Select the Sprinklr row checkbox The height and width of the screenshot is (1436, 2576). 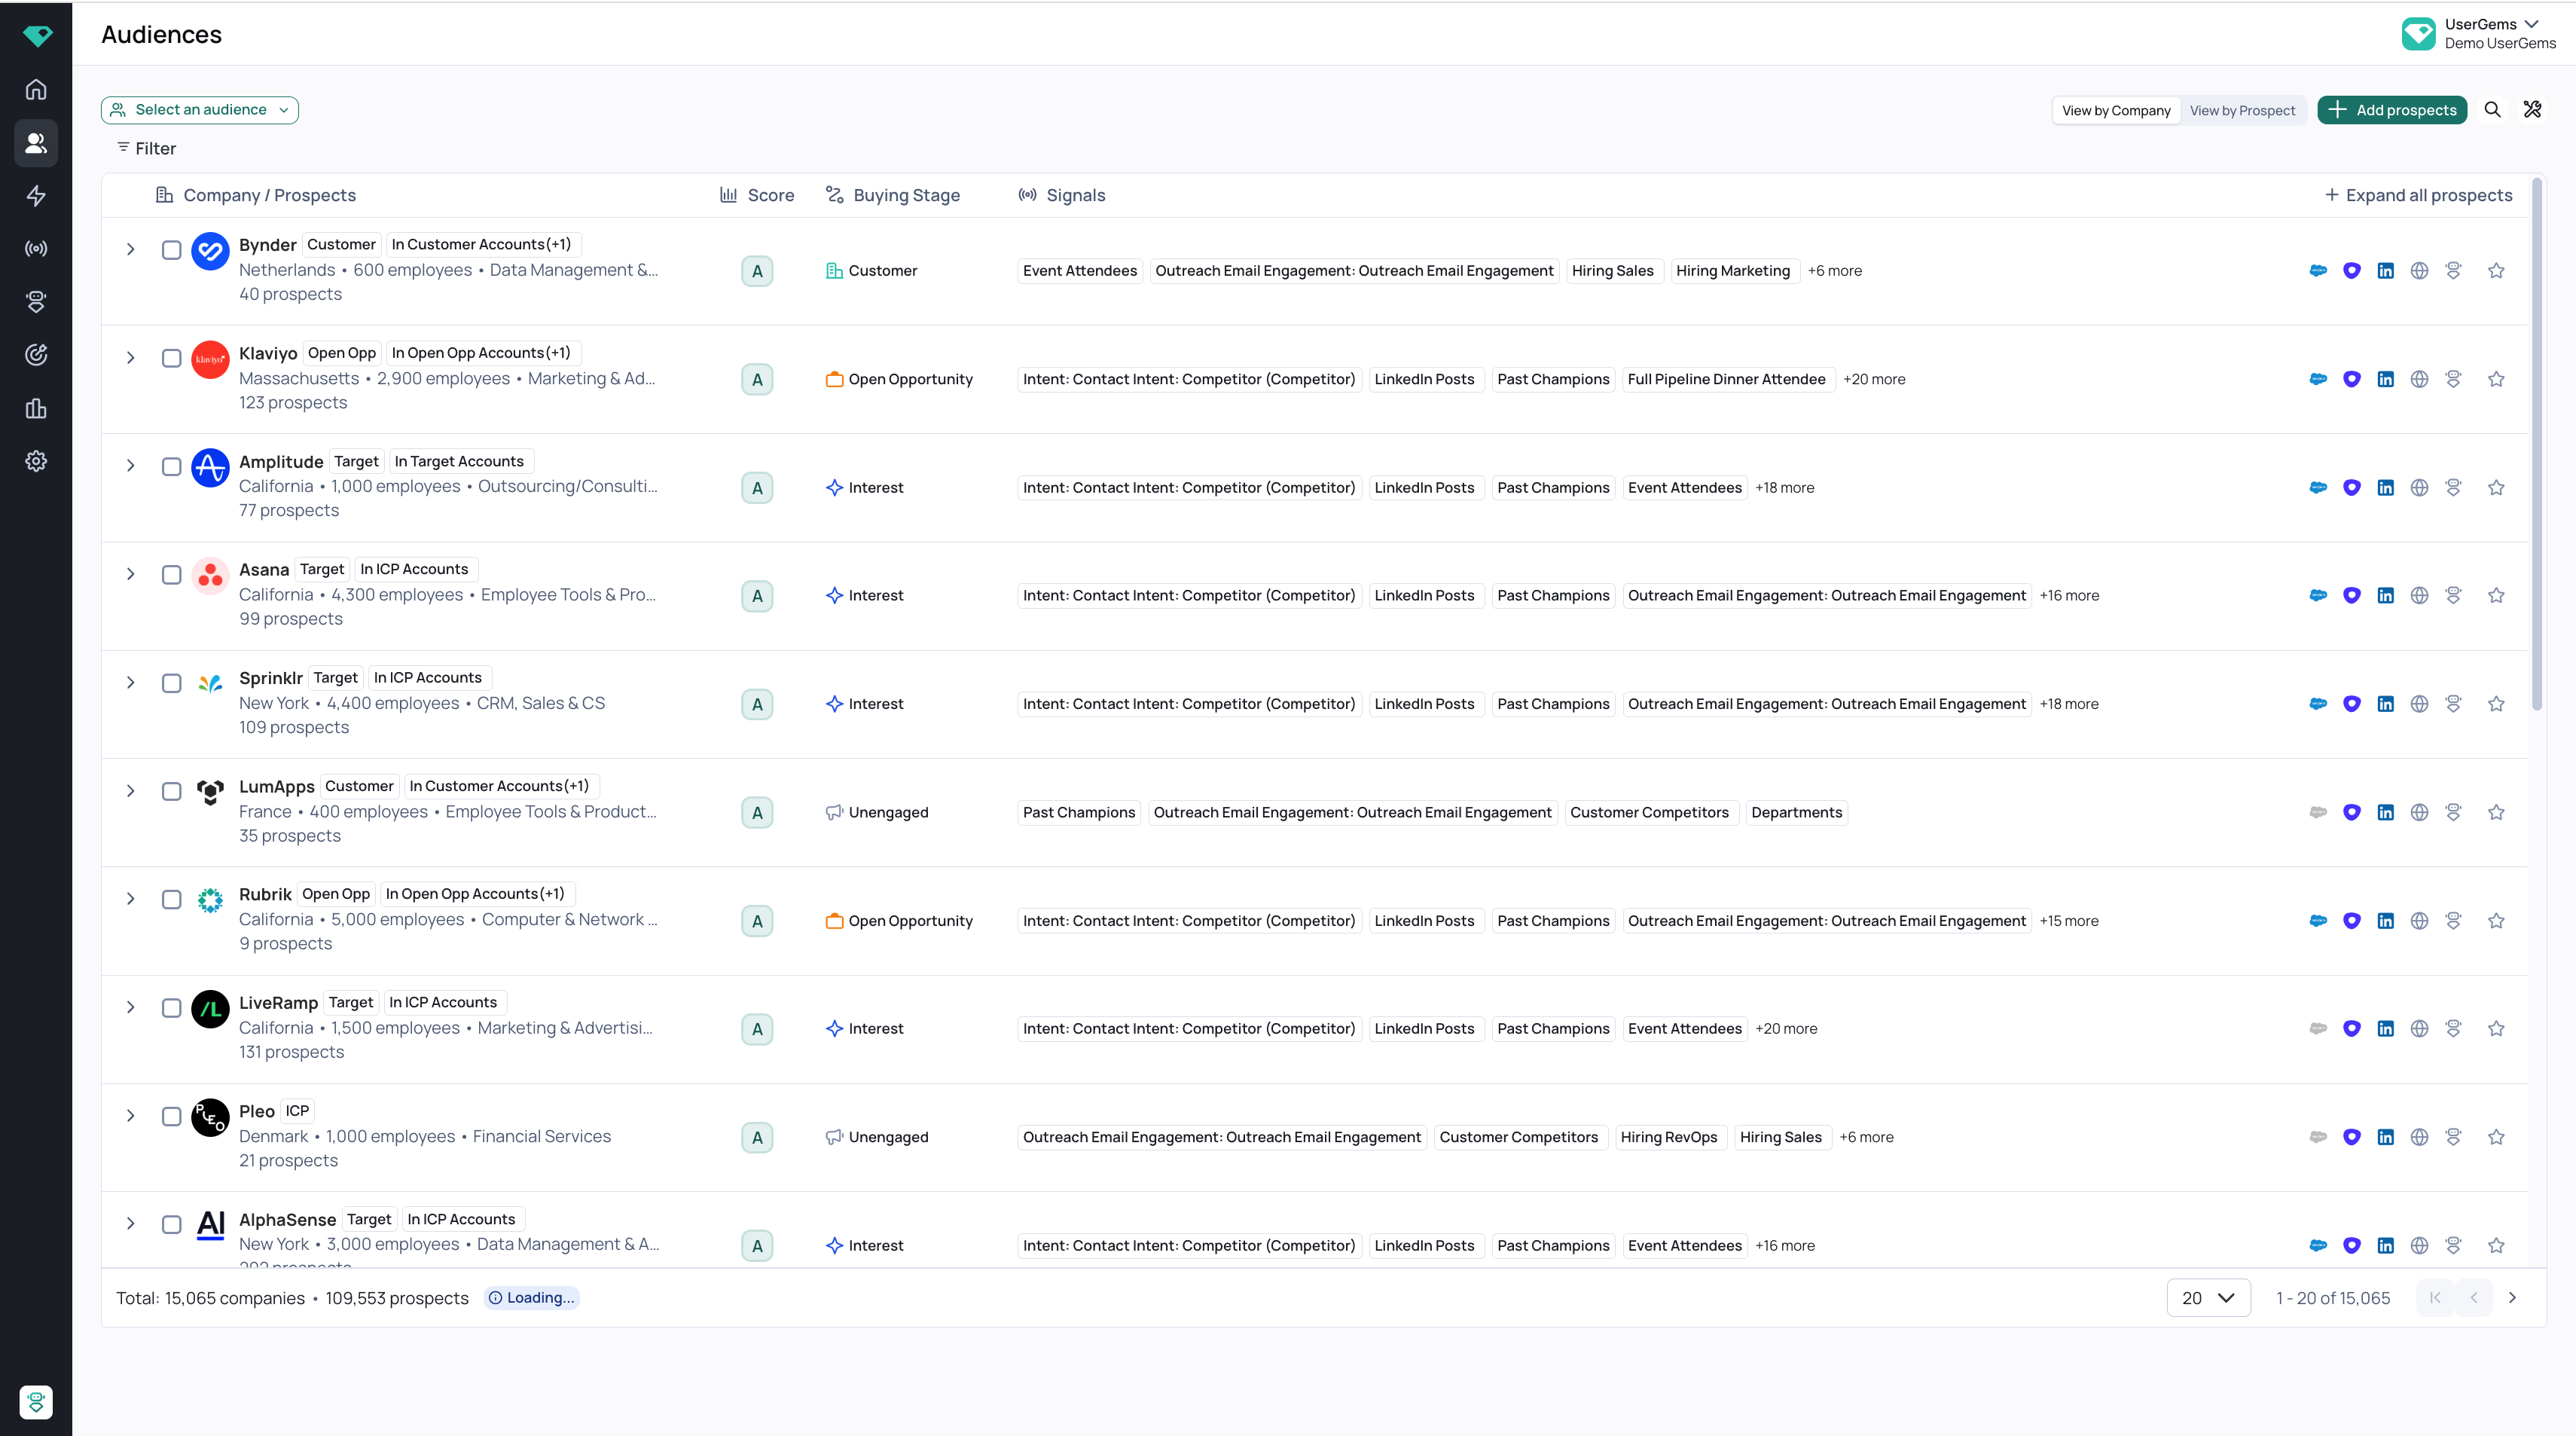coord(172,683)
